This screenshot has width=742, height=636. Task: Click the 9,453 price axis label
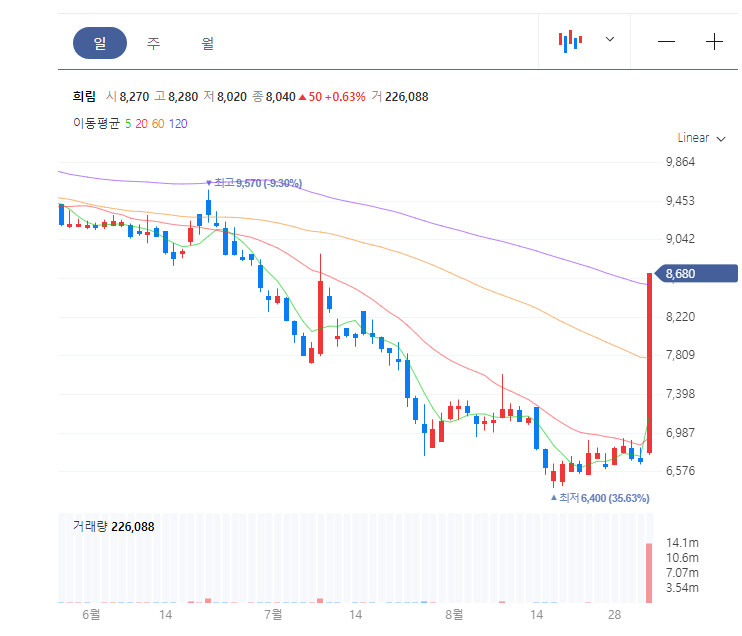(680, 201)
